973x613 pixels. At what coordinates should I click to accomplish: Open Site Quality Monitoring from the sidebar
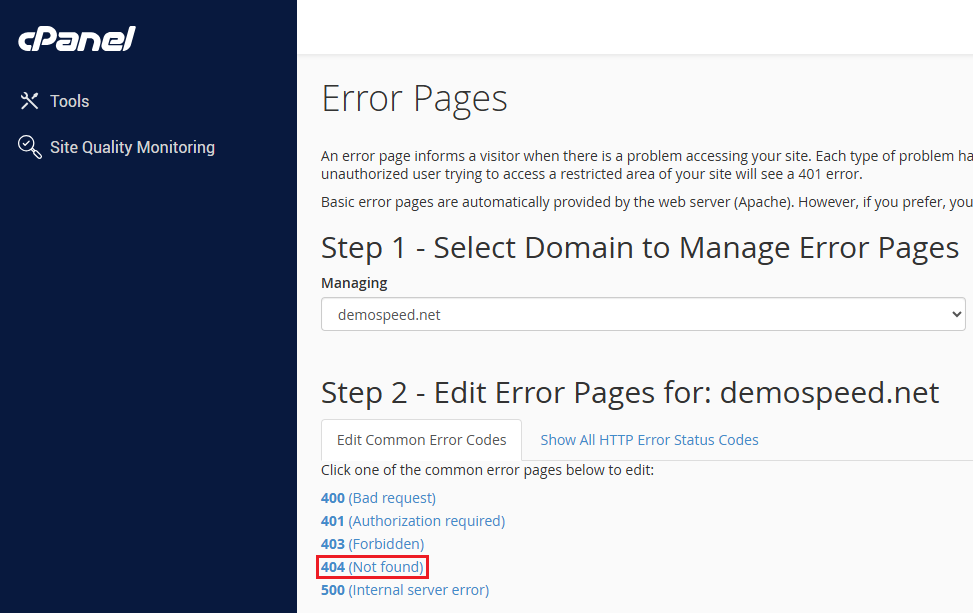pos(132,147)
